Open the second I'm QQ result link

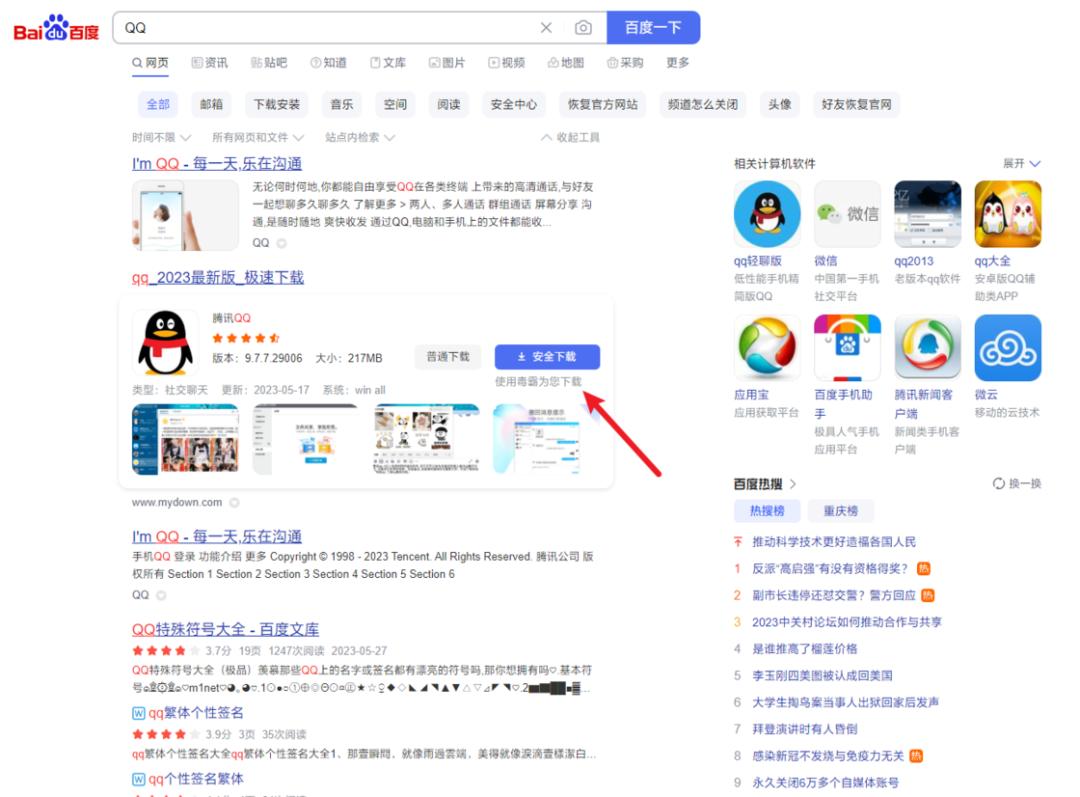217,537
